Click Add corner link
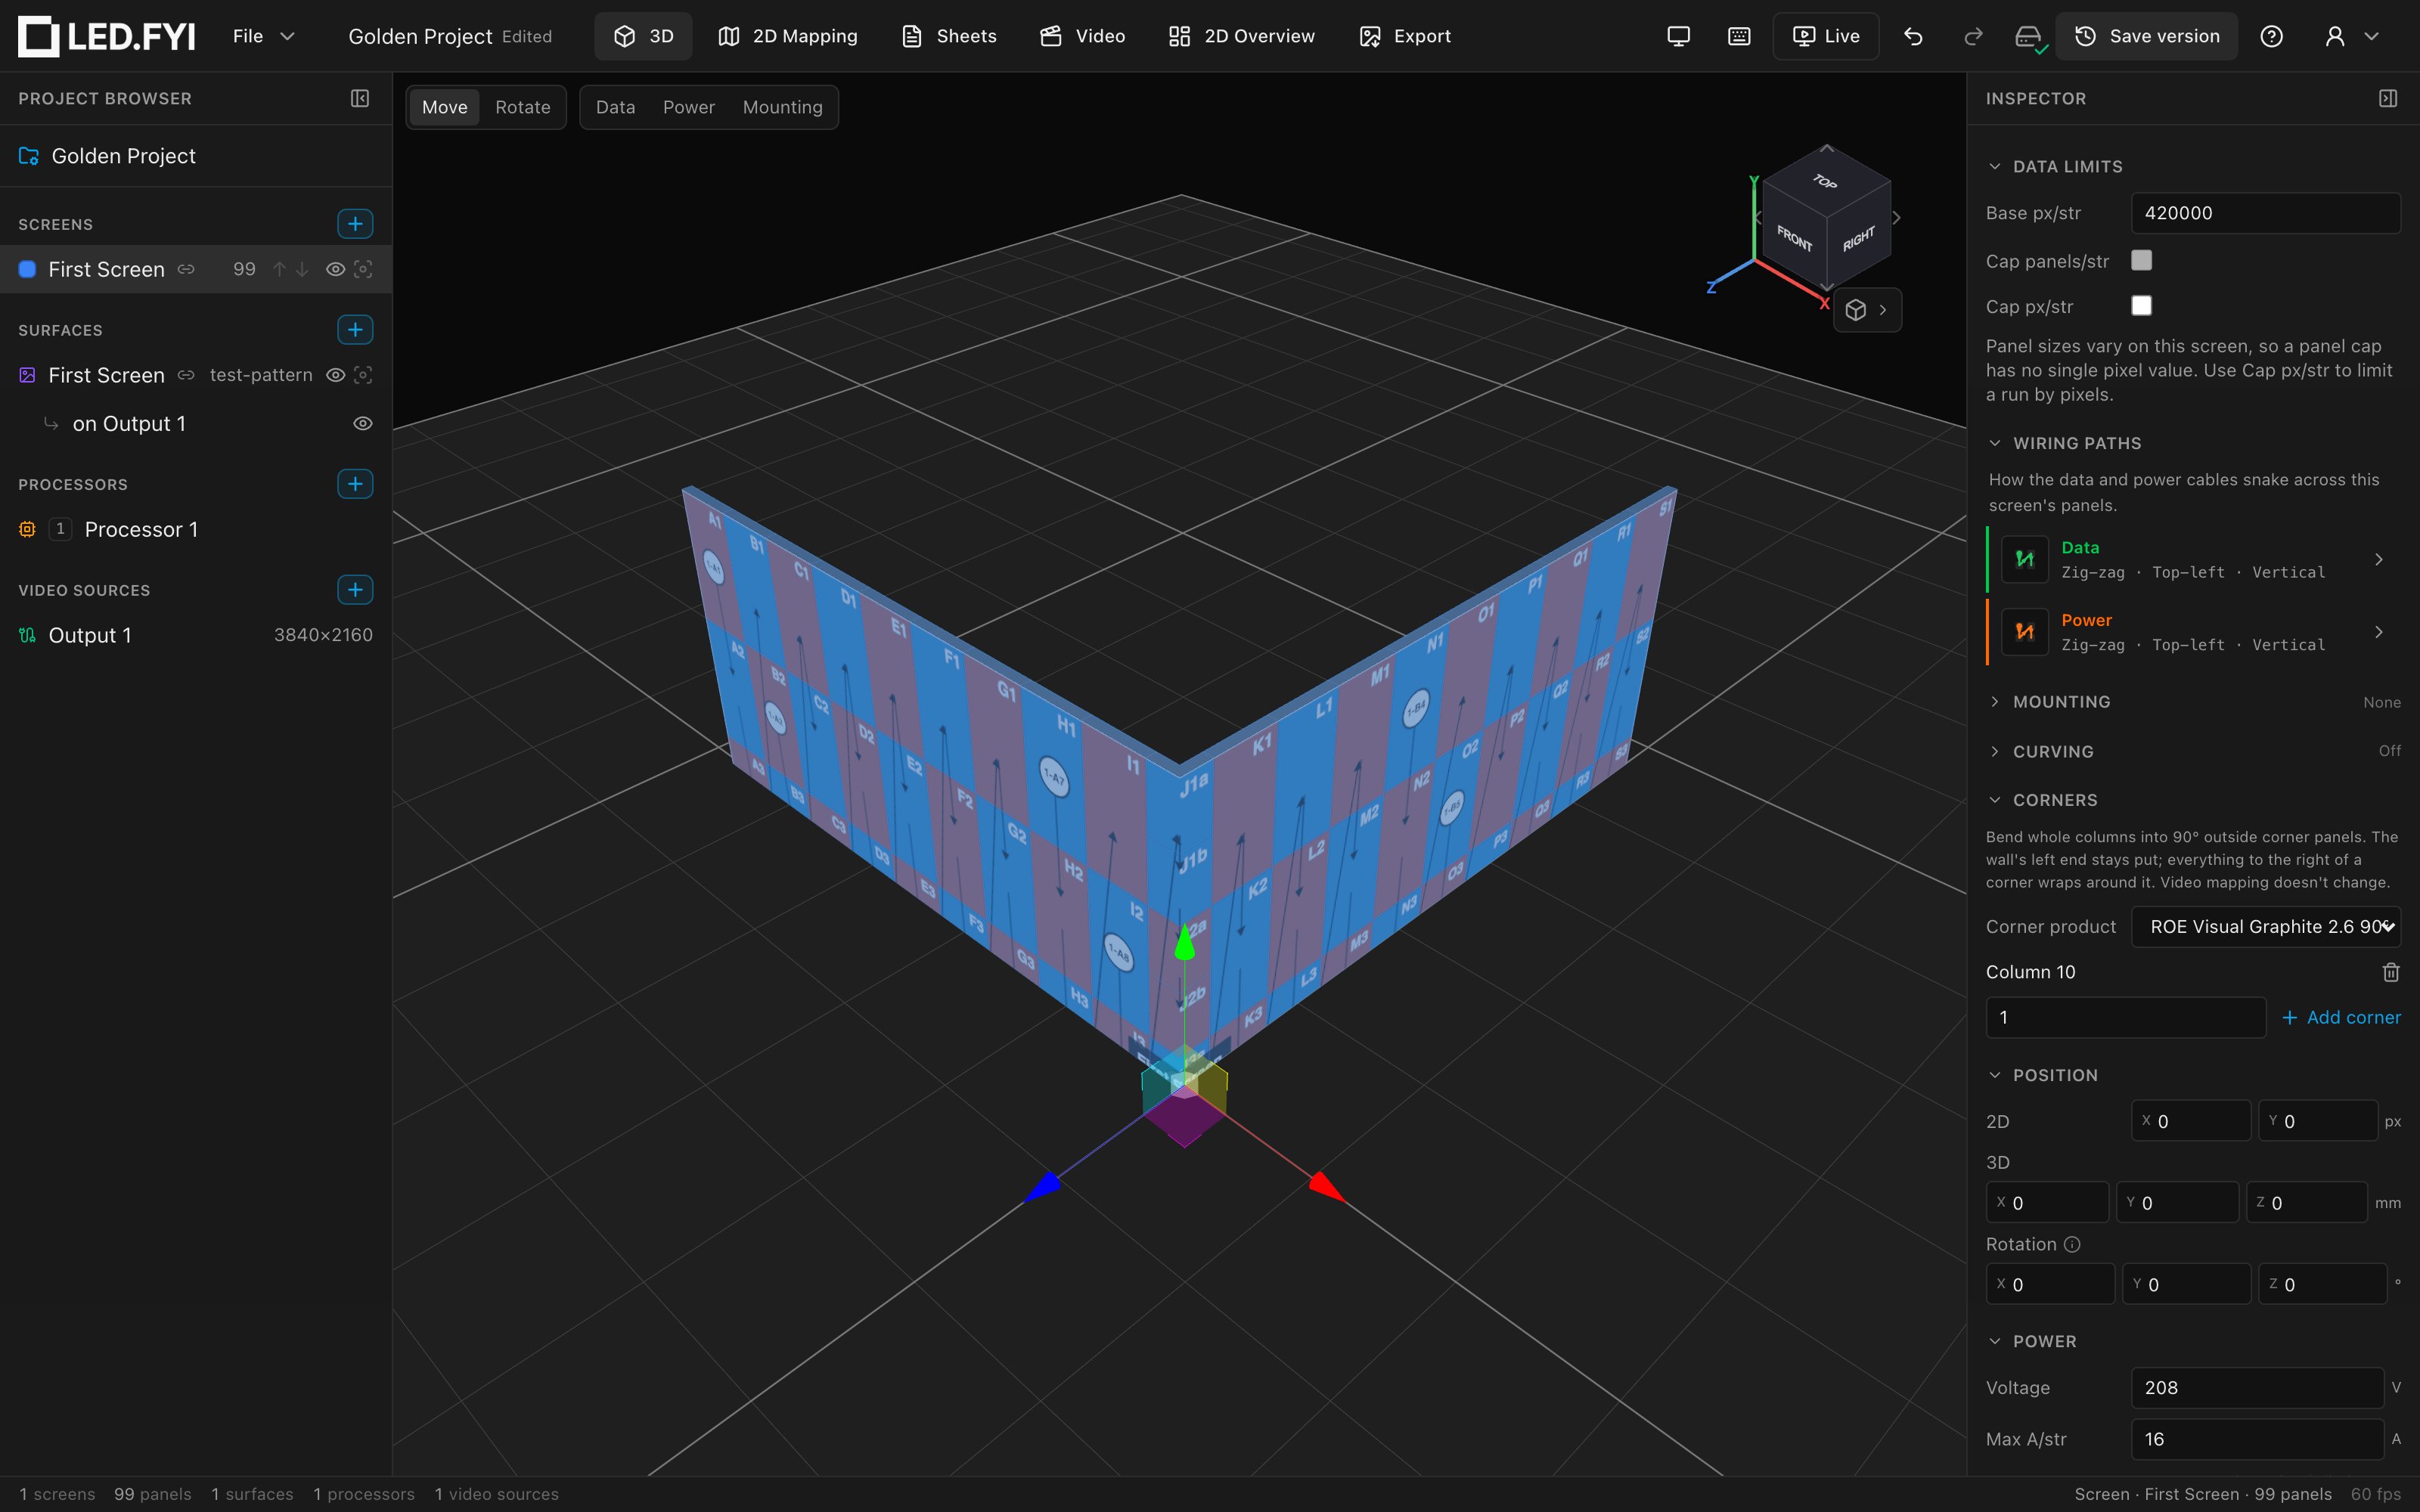The width and height of the screenshot is (2420, 1512). 2341,1017
